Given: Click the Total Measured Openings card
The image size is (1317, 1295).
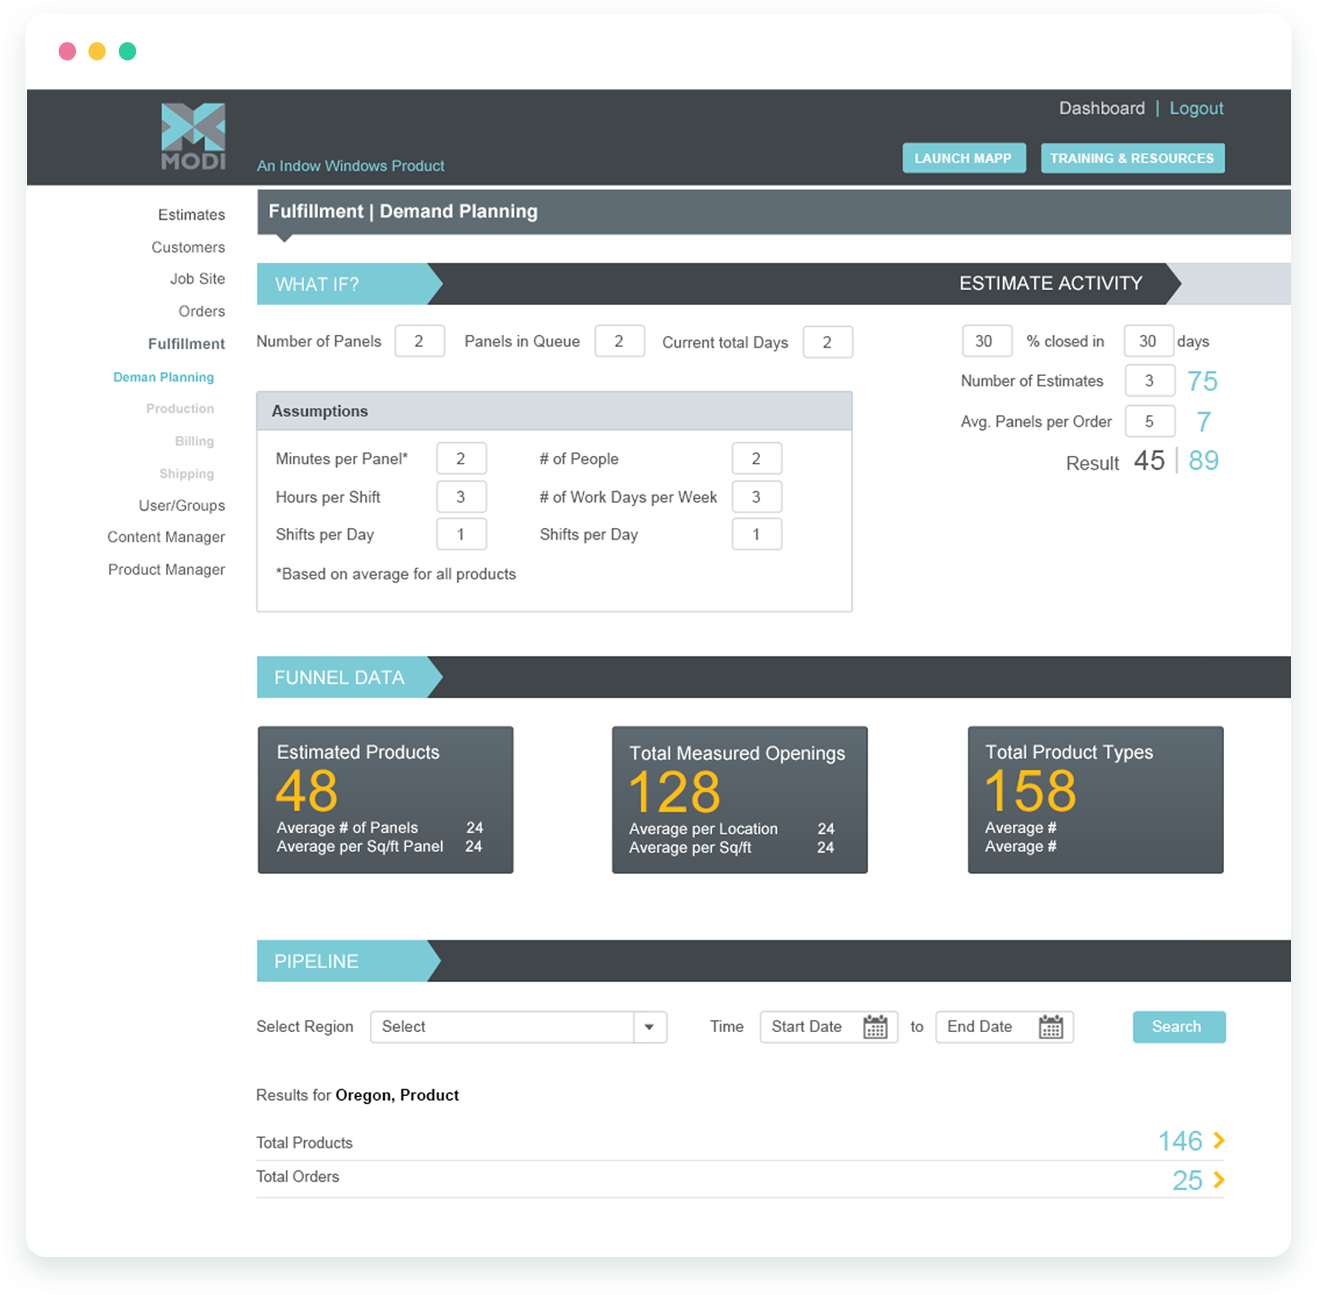Looking at the screenshot, I should tap(739, 799).
